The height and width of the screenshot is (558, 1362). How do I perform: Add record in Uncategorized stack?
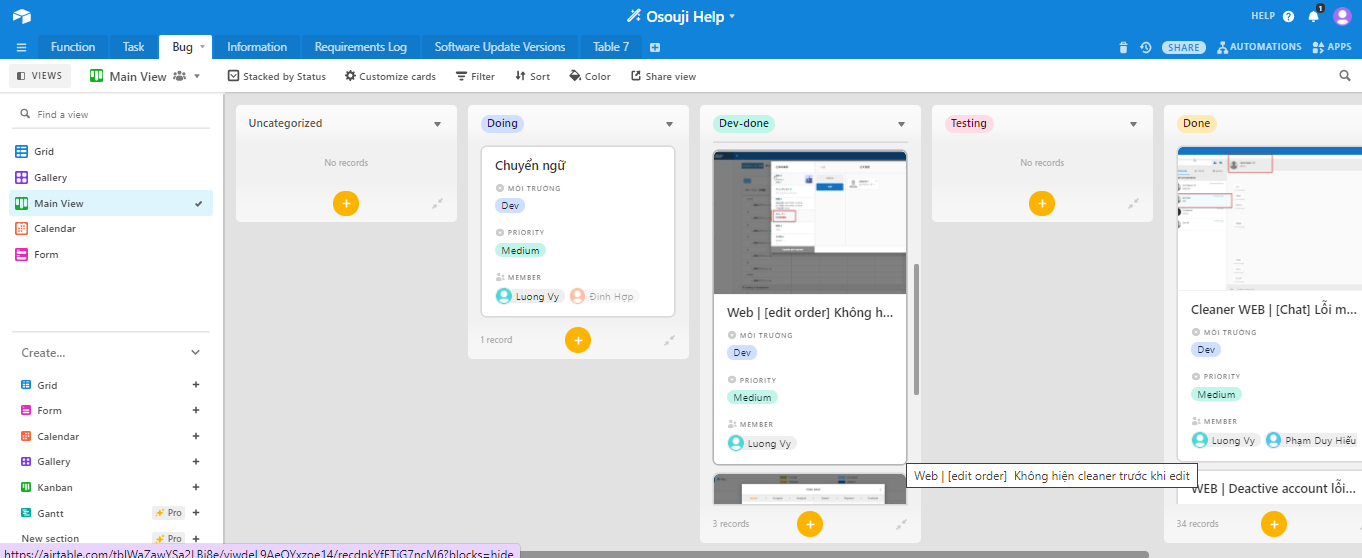tap(345, 203)
